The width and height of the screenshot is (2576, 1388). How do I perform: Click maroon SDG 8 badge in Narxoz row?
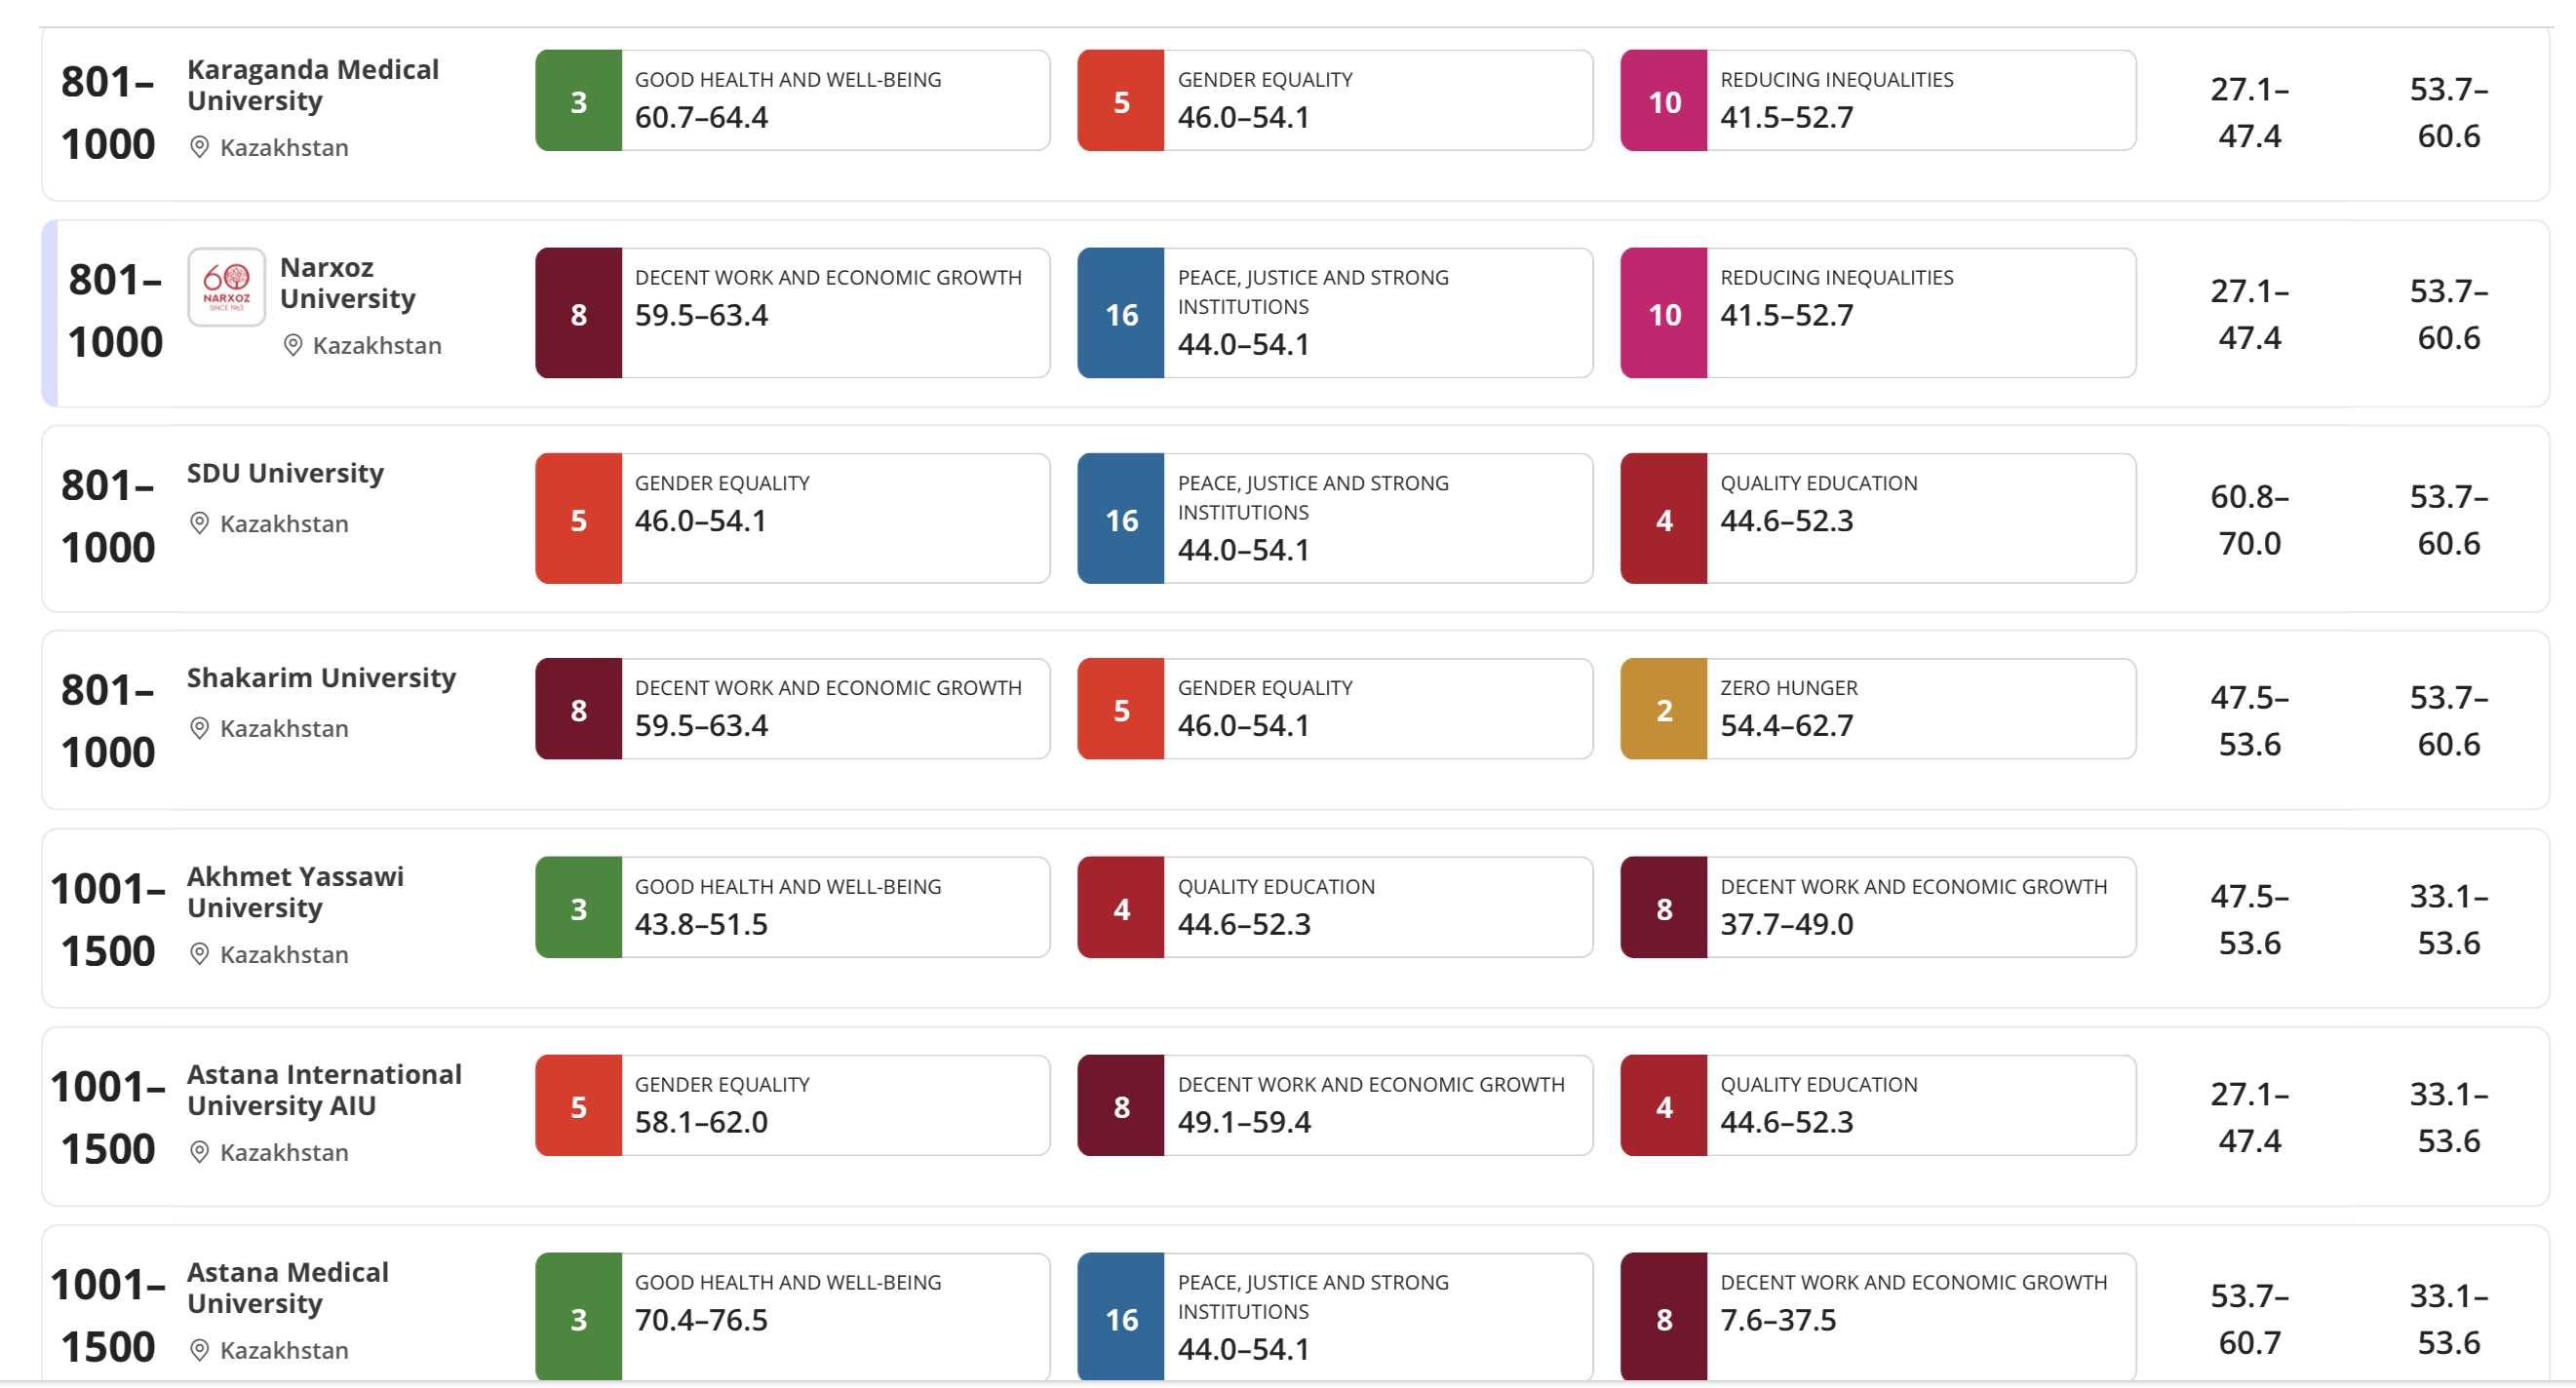tap(578, 313)
